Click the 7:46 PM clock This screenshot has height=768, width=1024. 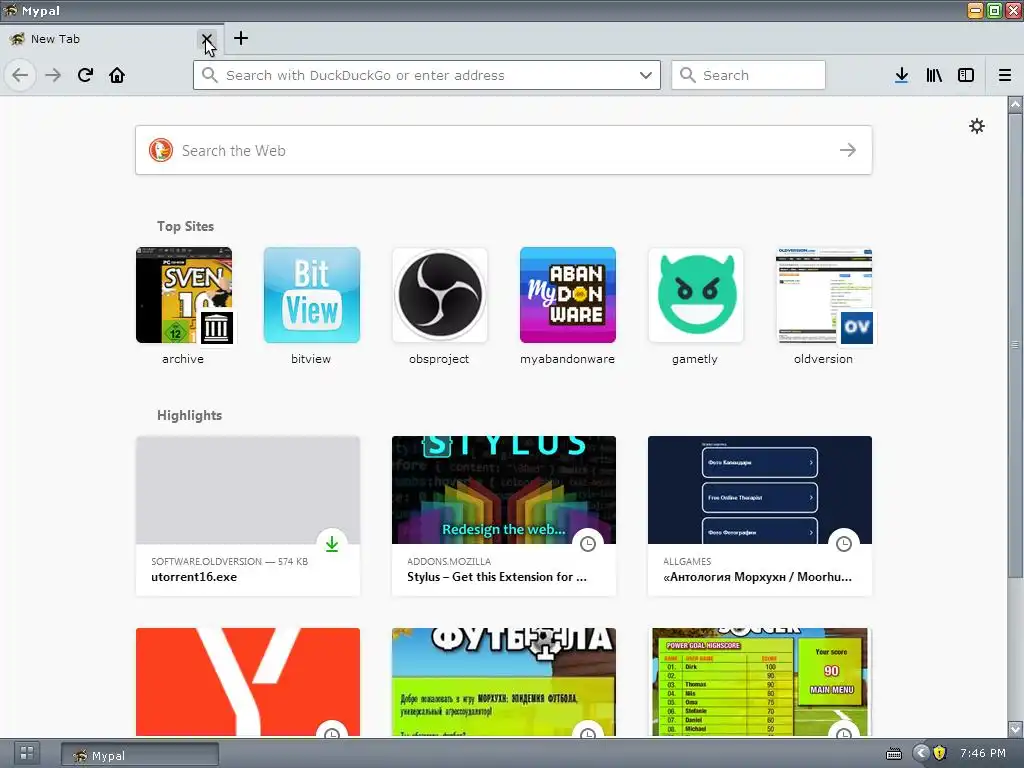982,753
